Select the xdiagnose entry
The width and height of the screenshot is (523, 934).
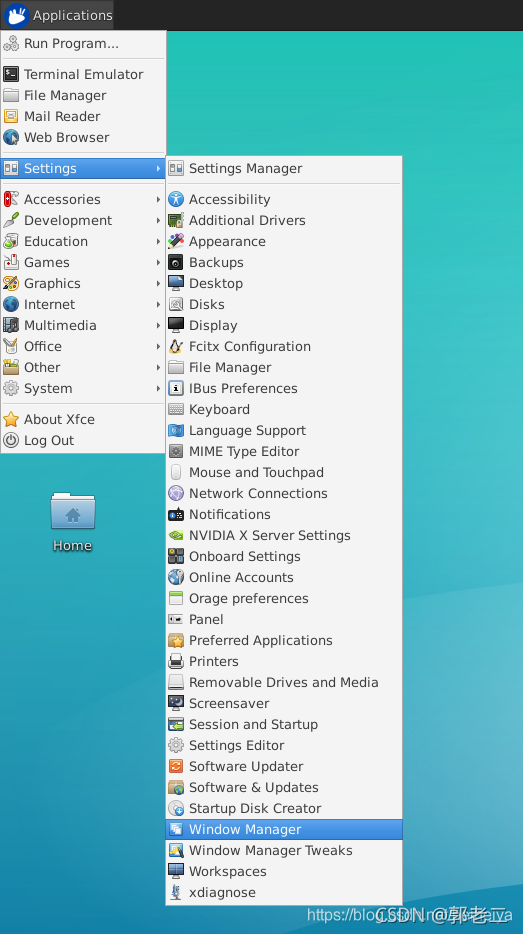(284, 892)
